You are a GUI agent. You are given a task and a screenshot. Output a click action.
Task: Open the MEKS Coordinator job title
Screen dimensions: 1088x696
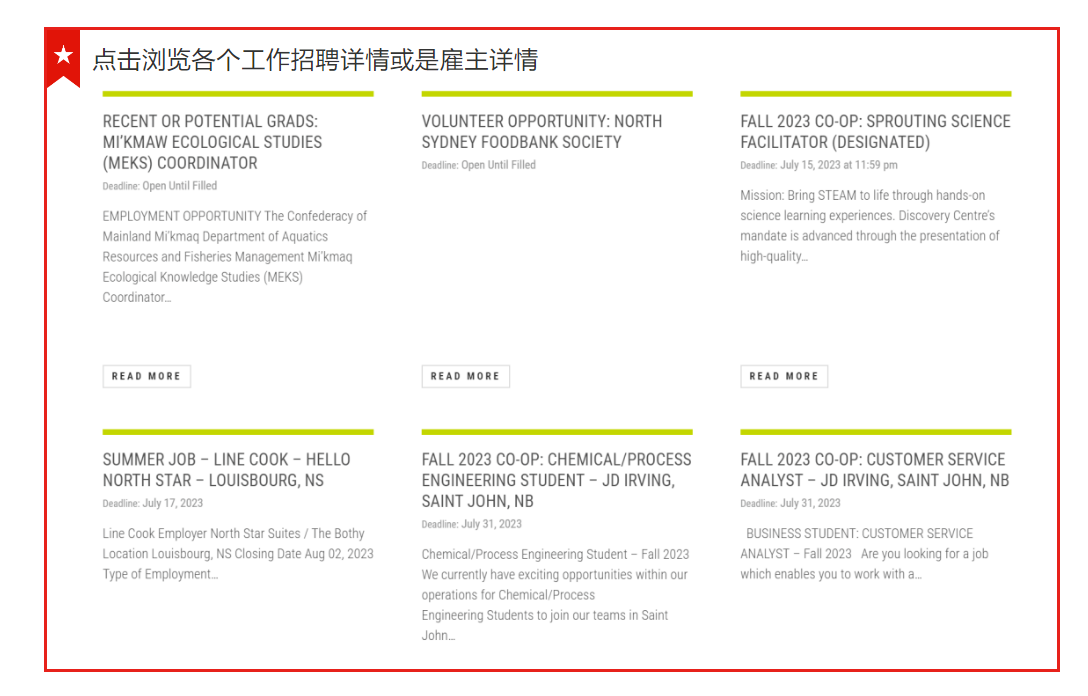212,142
